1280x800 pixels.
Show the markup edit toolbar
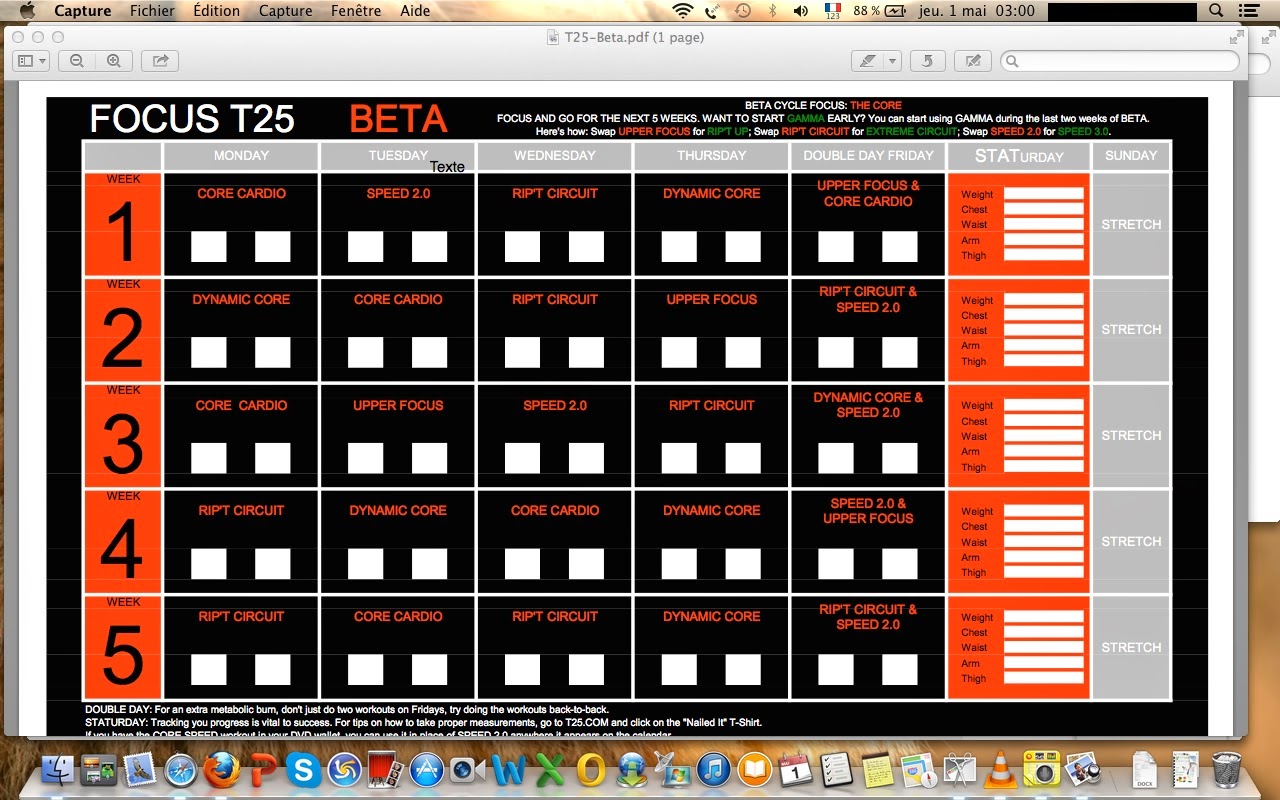(972, 61)
